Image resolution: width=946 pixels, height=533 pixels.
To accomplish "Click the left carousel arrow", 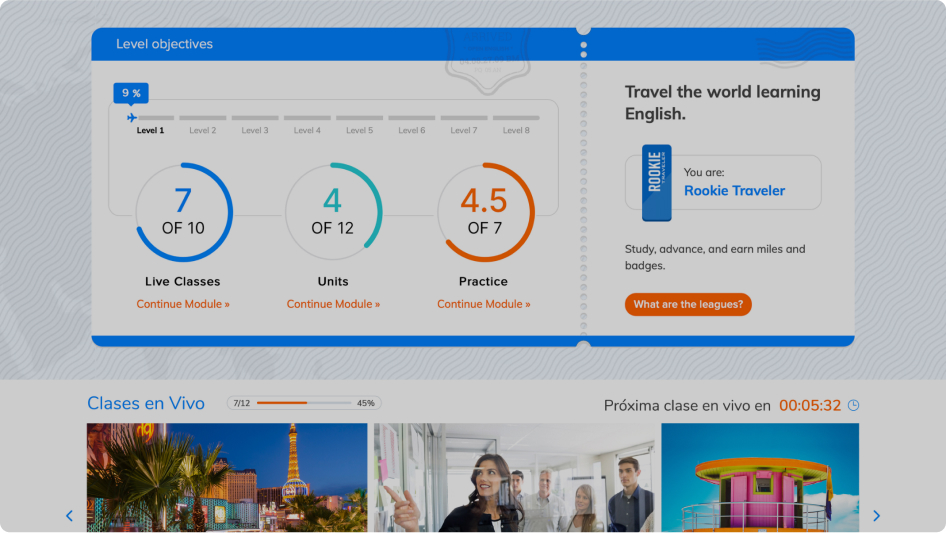I will [69, 516].
